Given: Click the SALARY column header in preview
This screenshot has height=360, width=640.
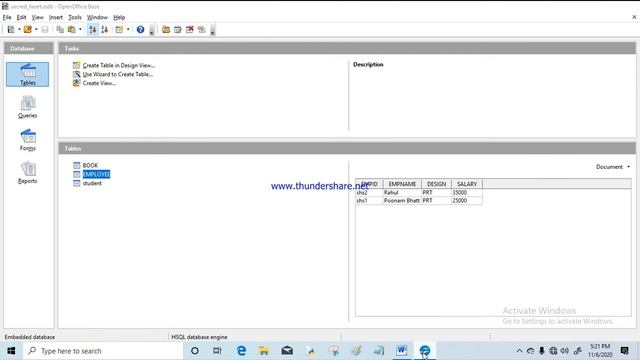Looking at the screenshot, I should pyautogui.click(x=467, y=184).
